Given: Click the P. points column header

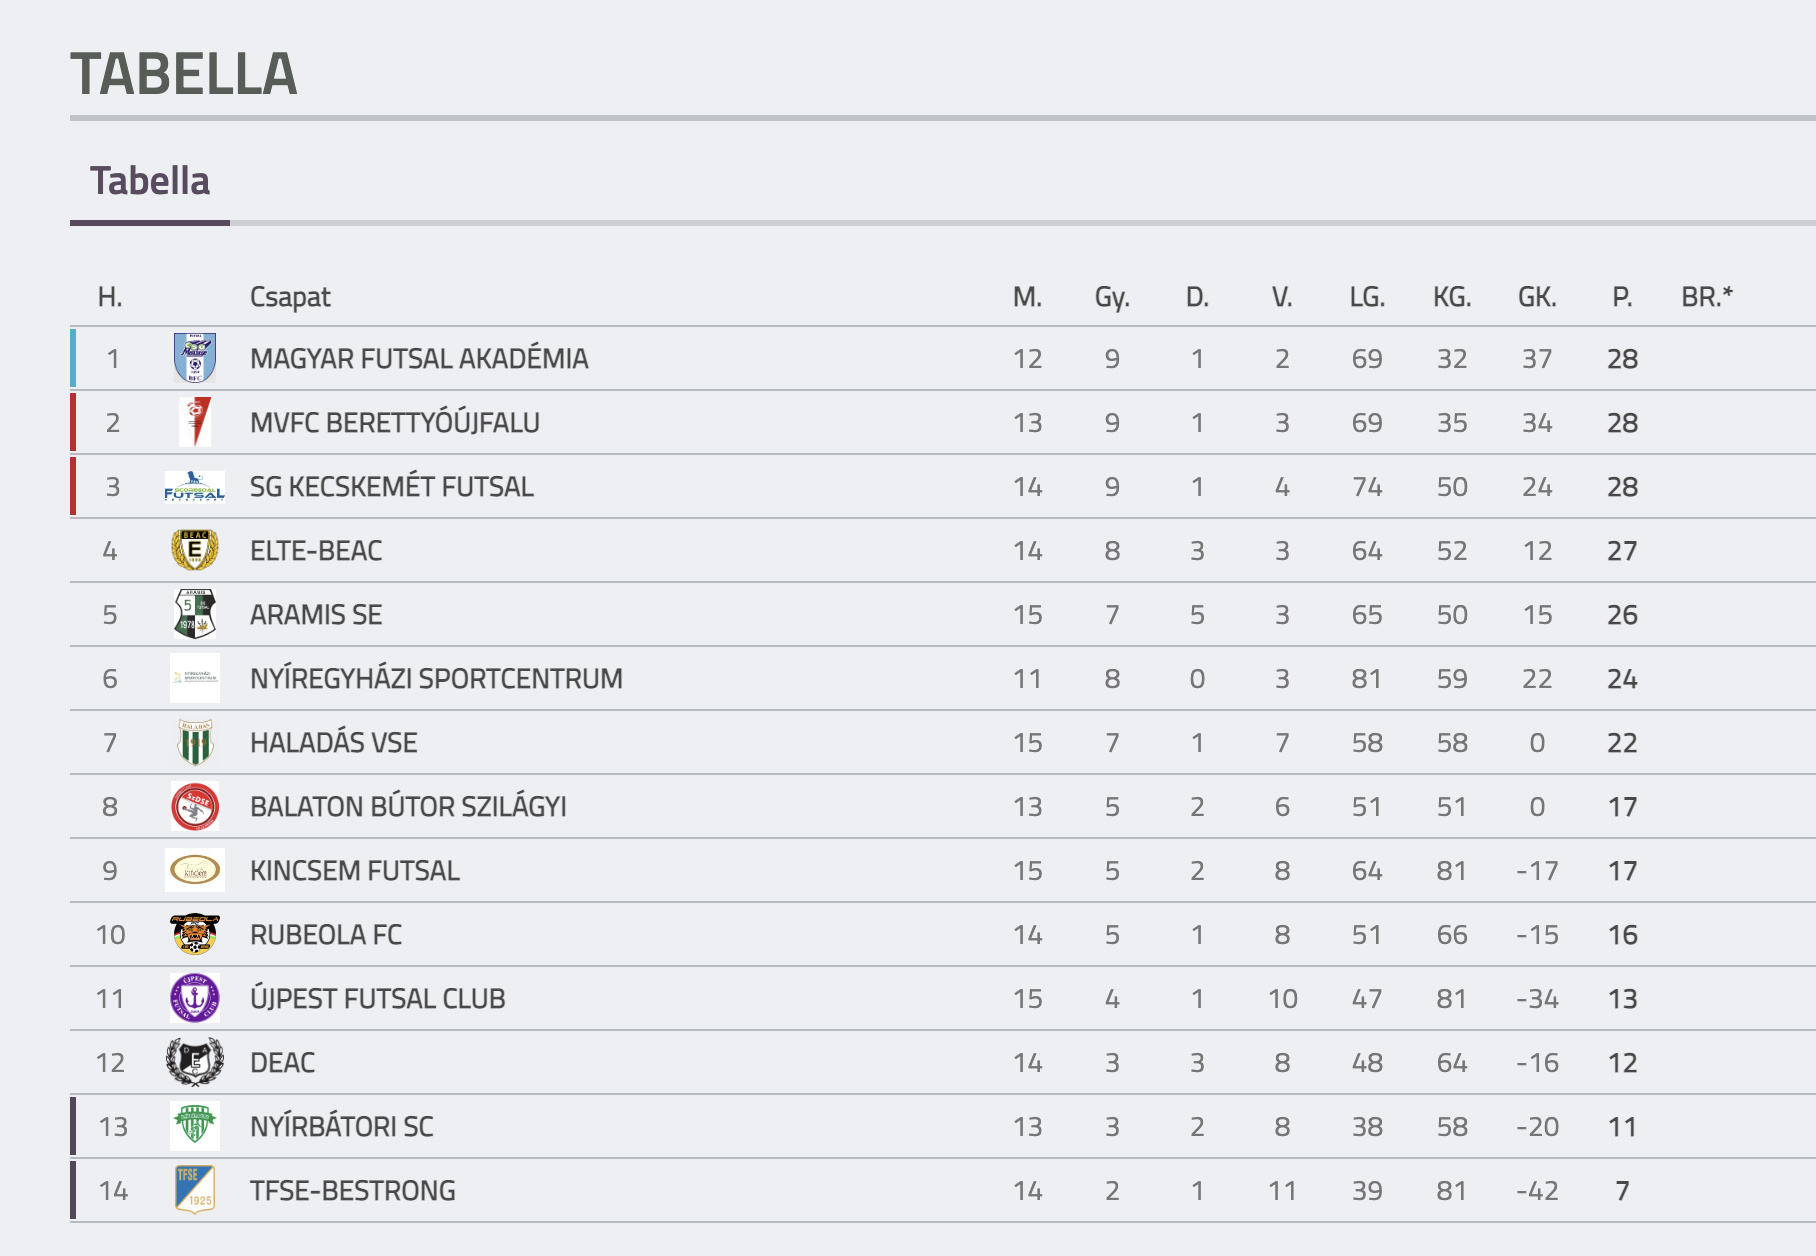Looking at the screenshot, I should pyautogui.click(x=1622, y=297).
